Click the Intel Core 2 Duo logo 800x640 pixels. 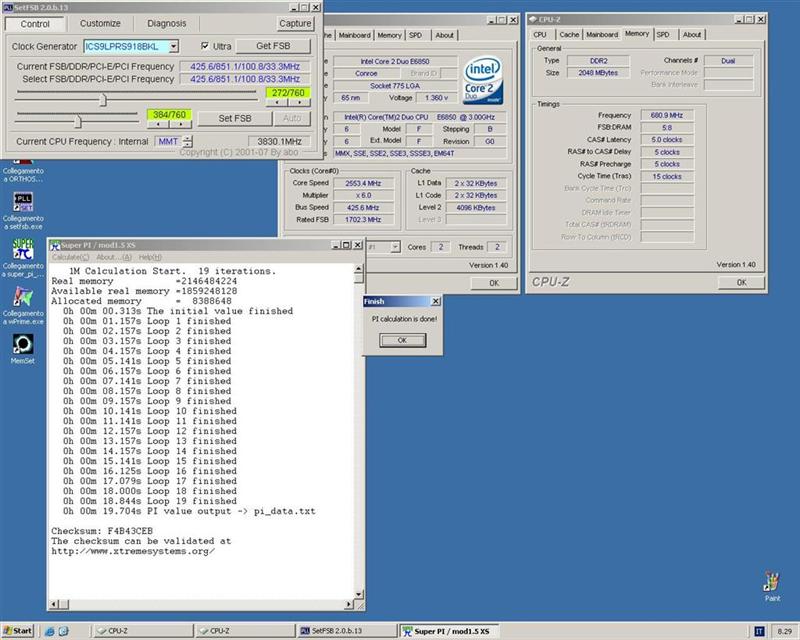483,80
